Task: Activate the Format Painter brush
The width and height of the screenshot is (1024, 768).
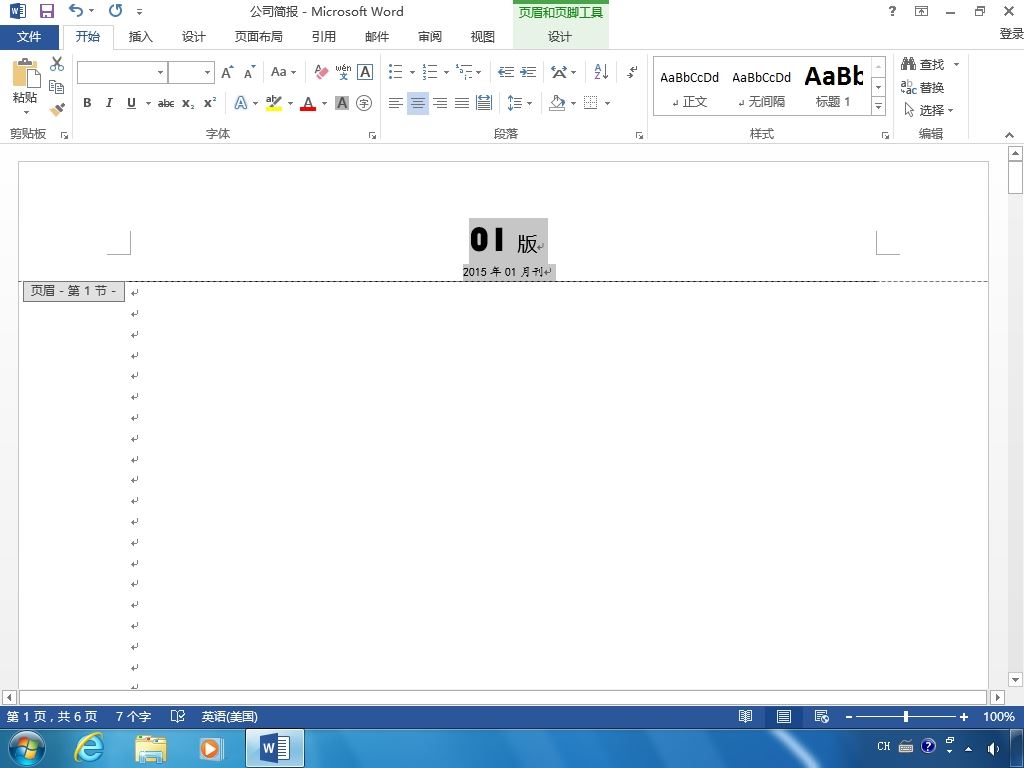Action: (57, 109)
